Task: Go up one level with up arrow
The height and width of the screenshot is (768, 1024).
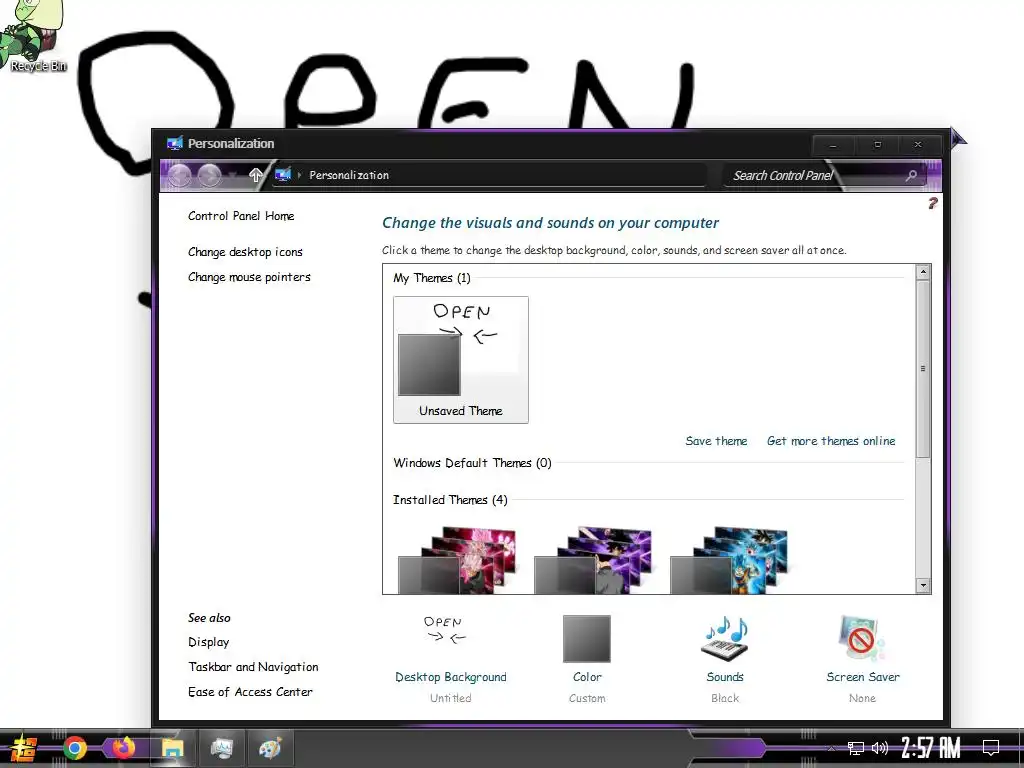Action: point(255,174)
